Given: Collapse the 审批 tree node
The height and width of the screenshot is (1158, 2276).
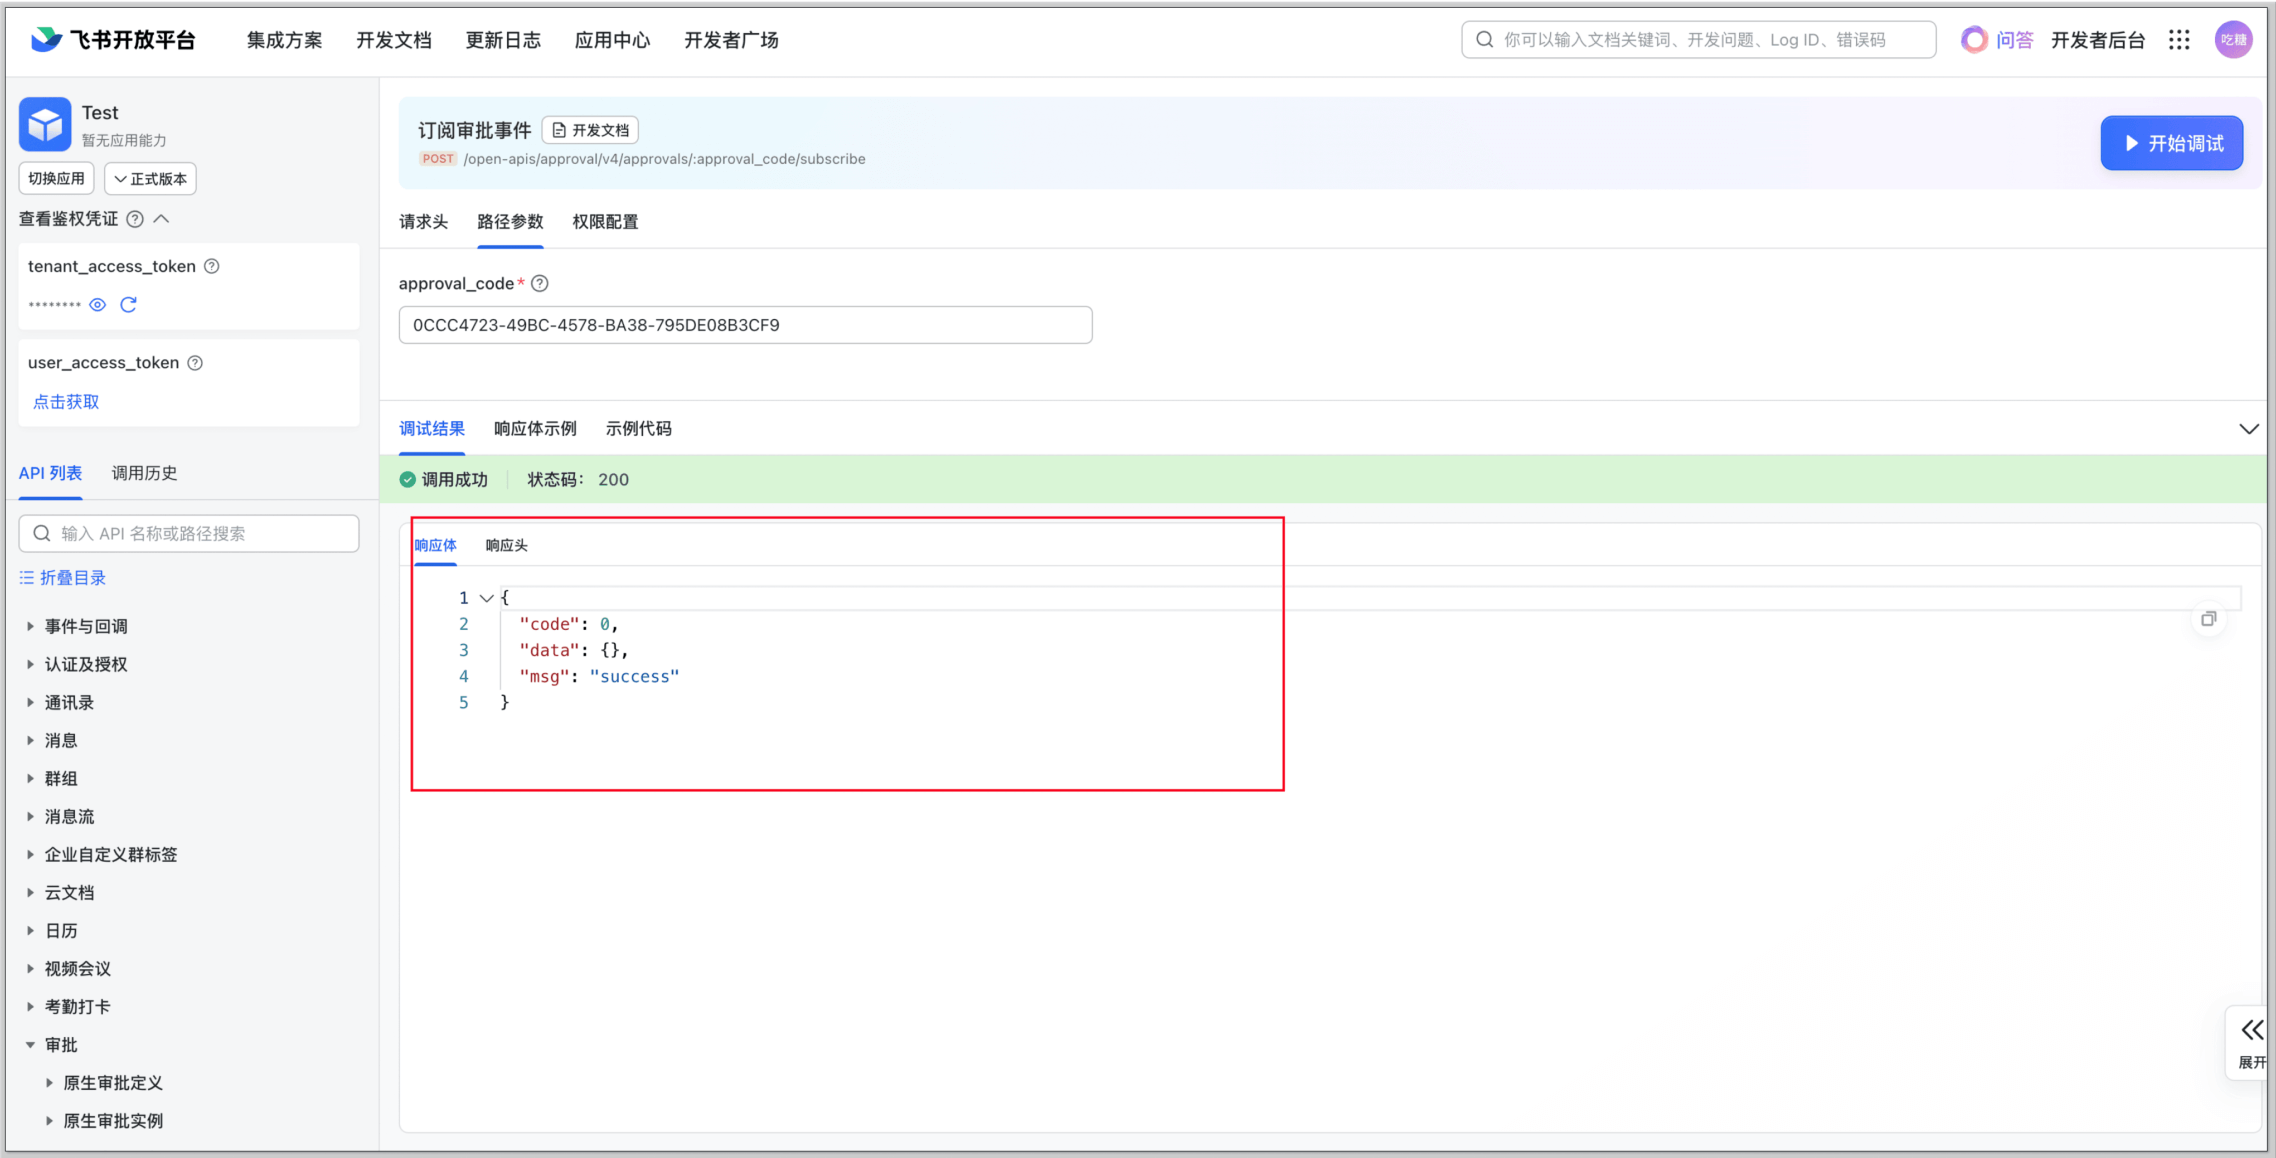Looking at the screenshot, I should 30,1045.
